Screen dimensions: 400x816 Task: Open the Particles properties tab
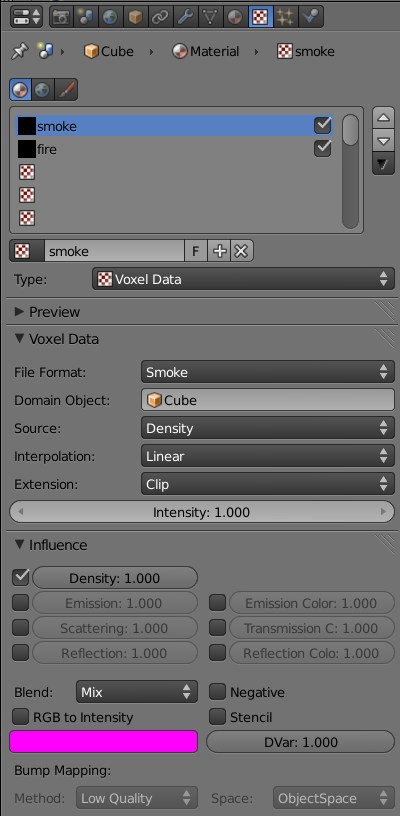click(286, 17)
